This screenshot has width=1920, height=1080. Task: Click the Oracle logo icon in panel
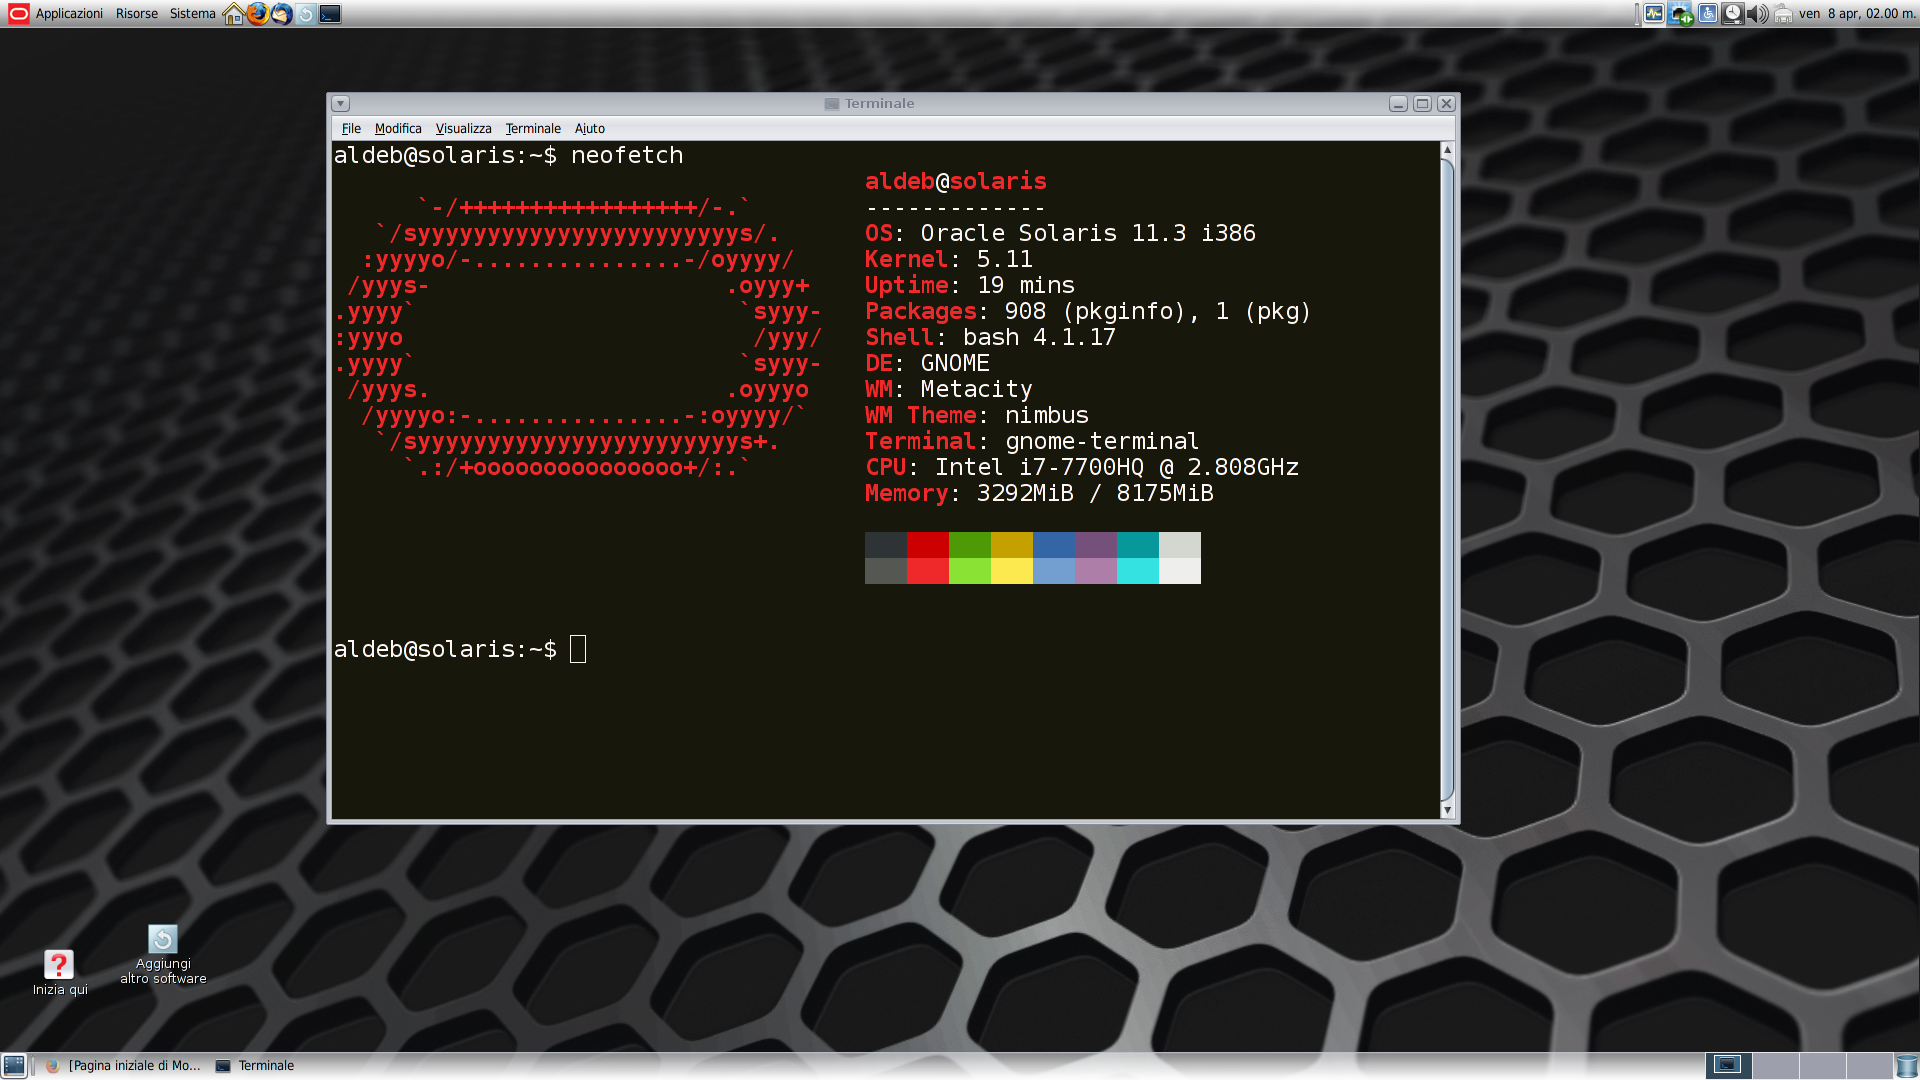(x=18, y=14)
